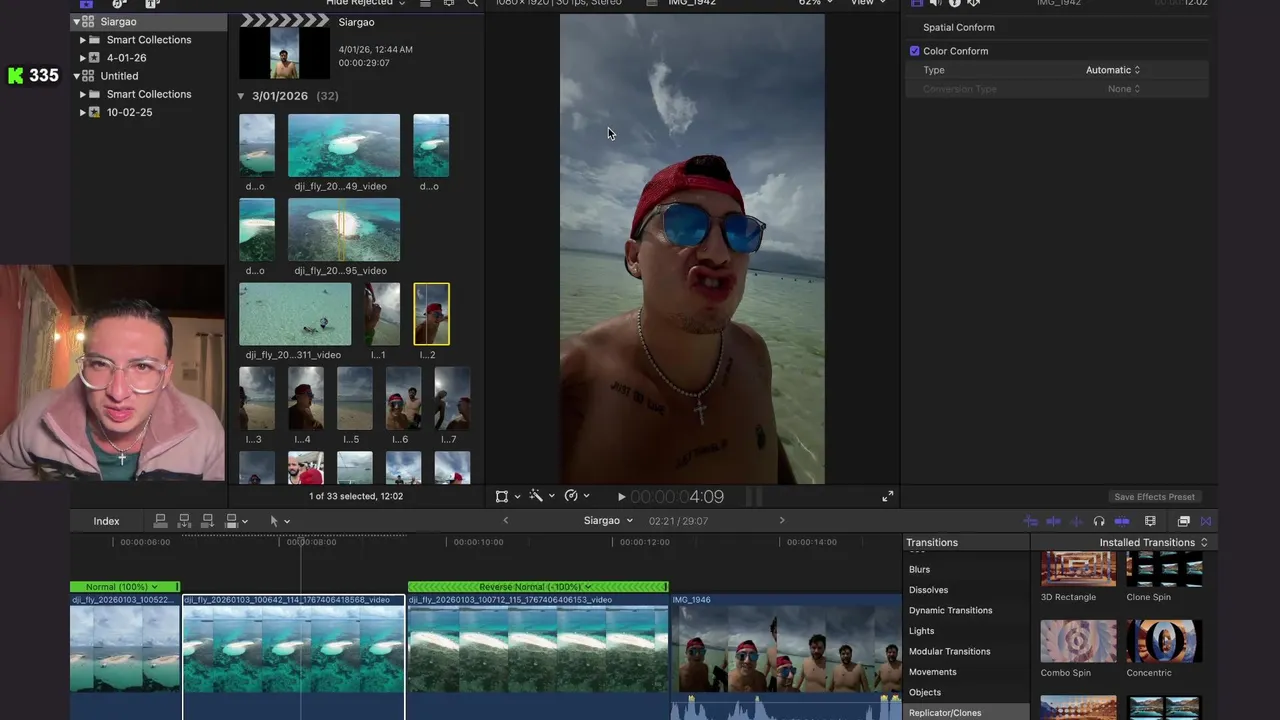
Task: Open Hide Rejected filter dropdown
Action: pos(366,3)
